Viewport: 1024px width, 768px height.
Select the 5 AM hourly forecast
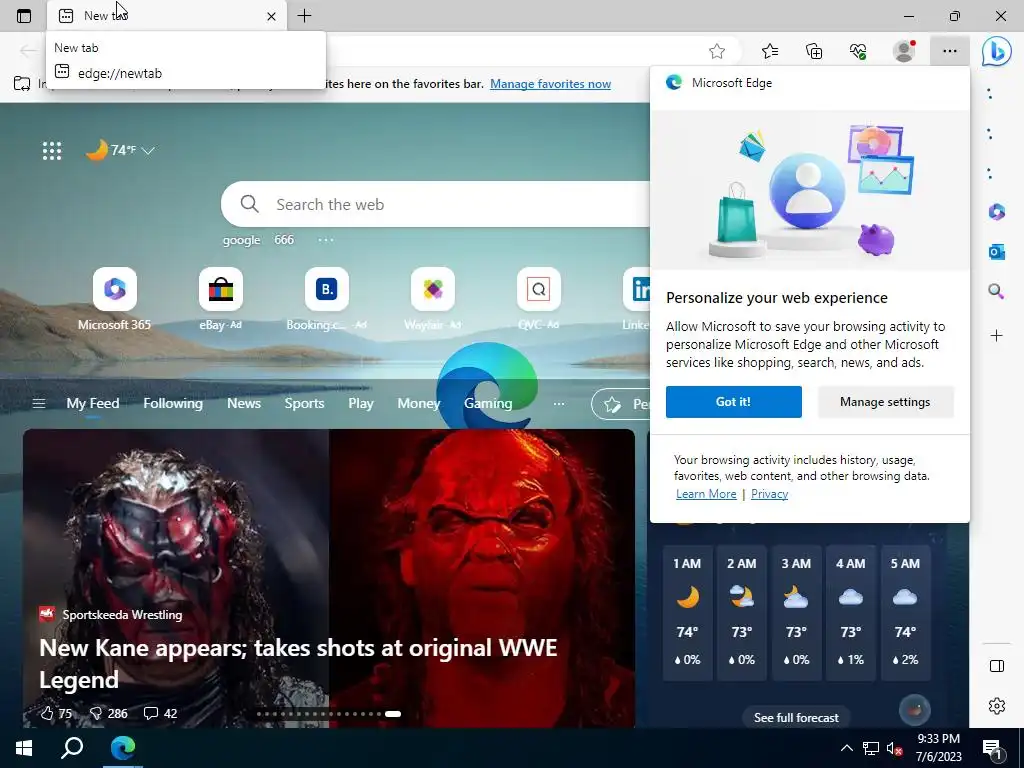(x=905, y=613)
